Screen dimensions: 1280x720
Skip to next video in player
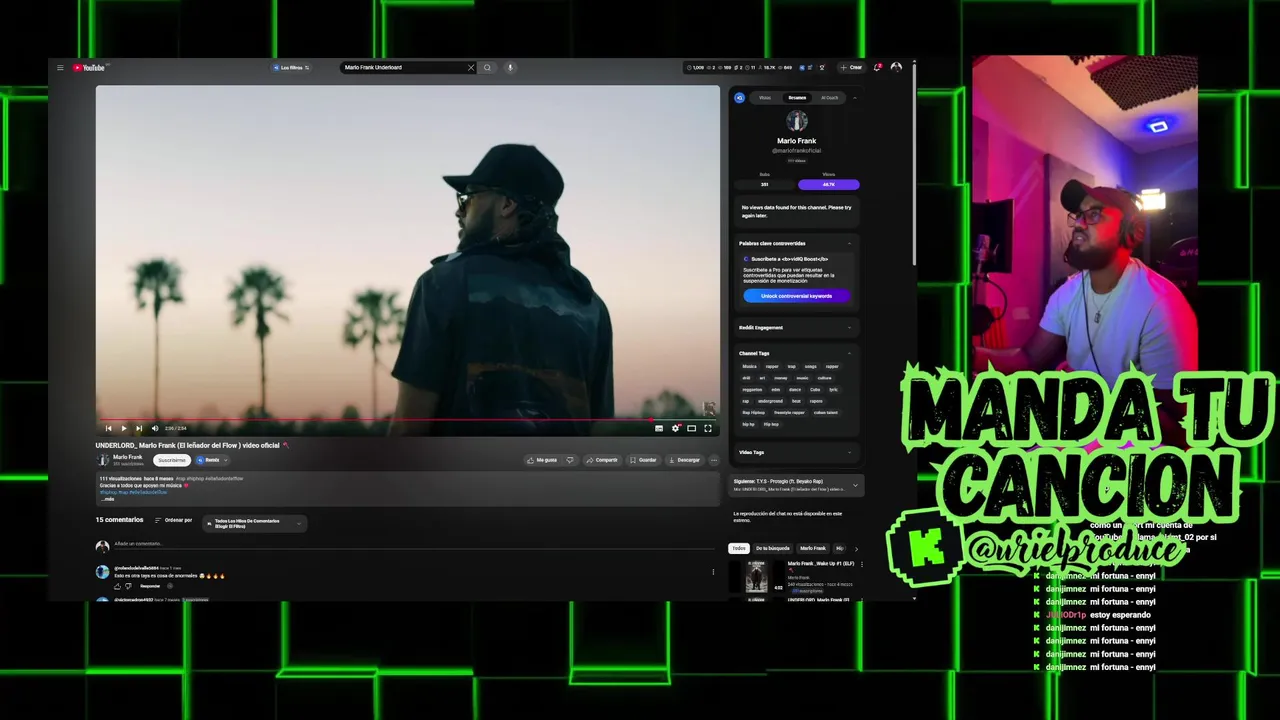pos(139,428)
